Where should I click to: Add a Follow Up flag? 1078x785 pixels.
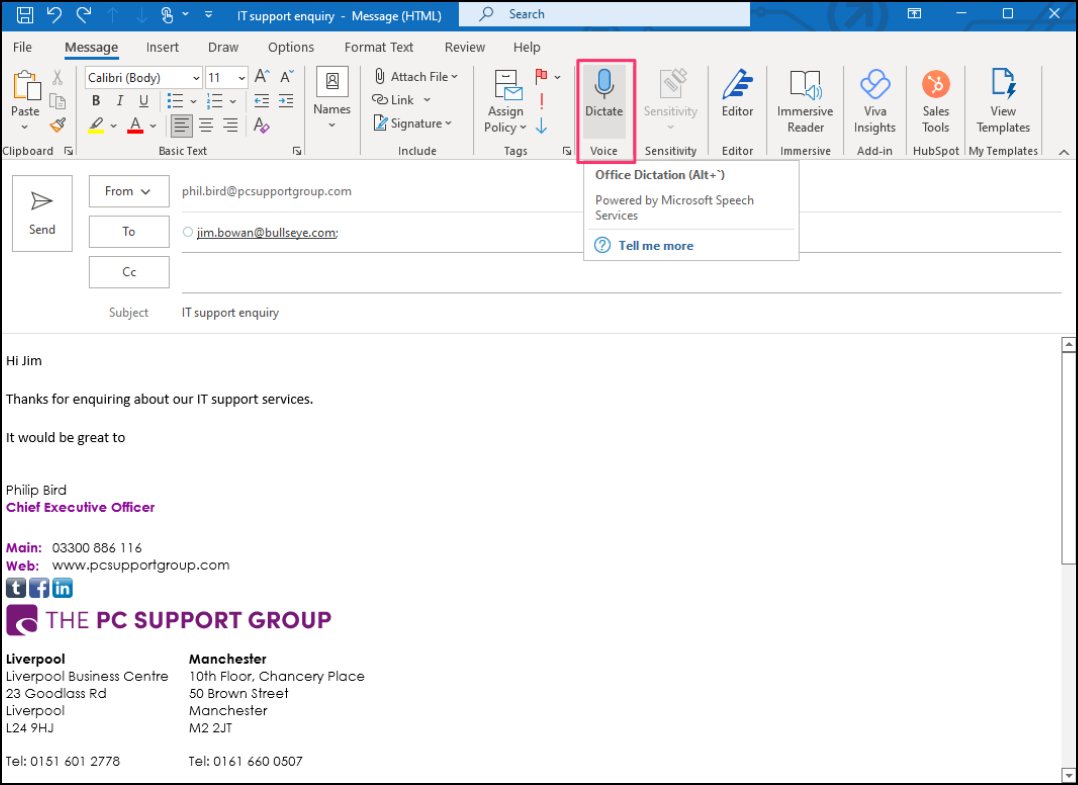pyautogui.click(x=541, y=76)
